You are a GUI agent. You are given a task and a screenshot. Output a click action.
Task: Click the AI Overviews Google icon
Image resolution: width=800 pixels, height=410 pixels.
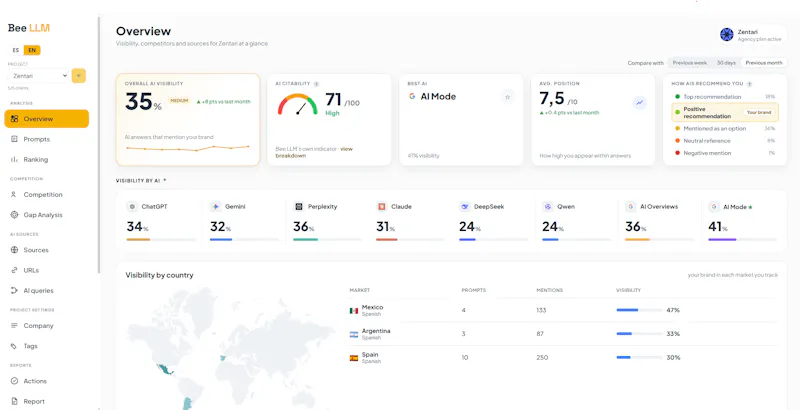click(x=631, y=207)
